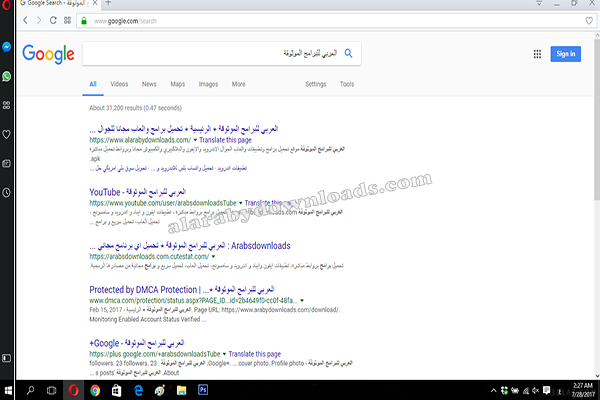Open Windows taskbar search icon

coord(30,390)
